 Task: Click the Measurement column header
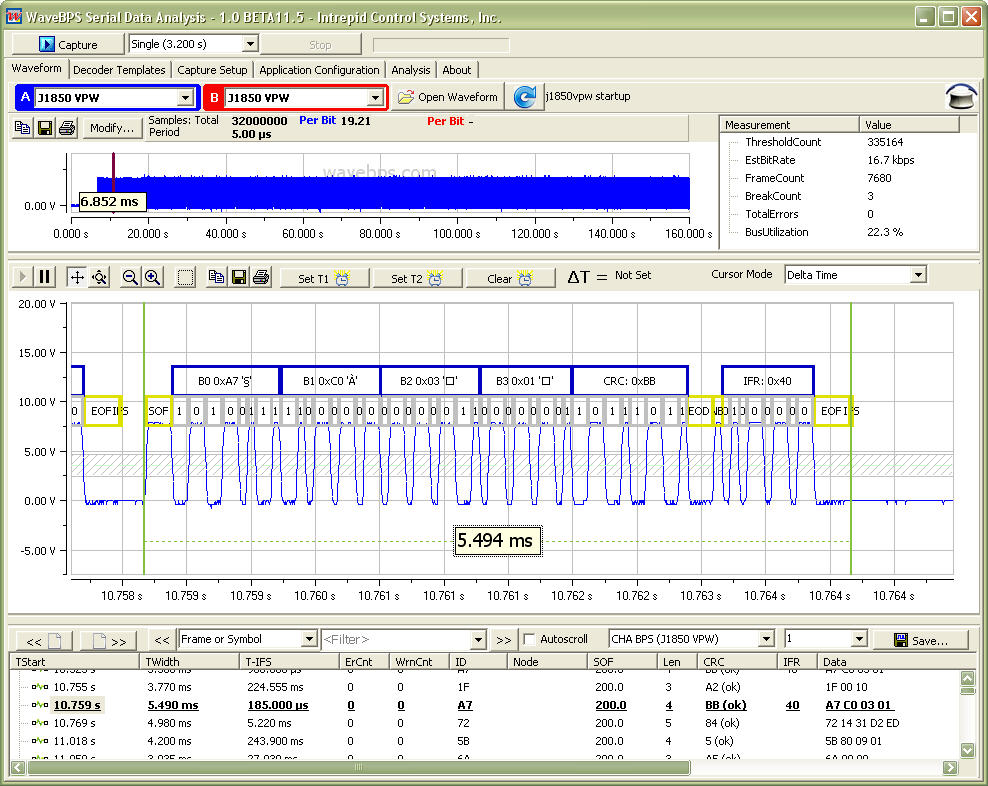pos(789,125)
